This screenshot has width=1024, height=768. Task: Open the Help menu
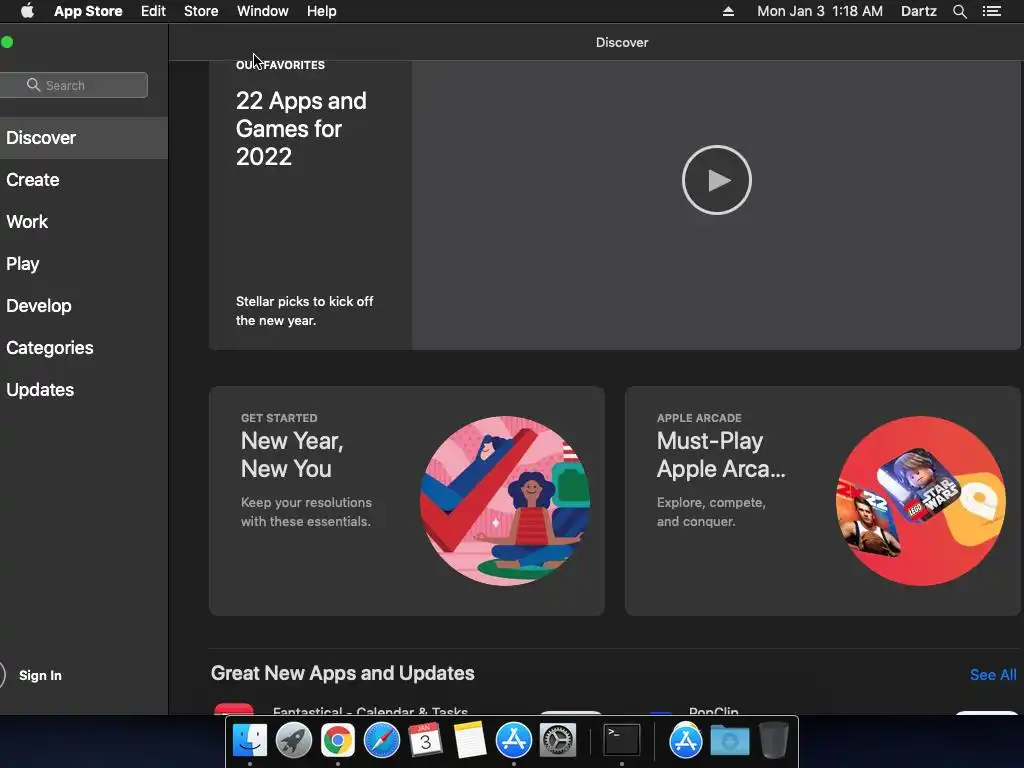[321, 11]
